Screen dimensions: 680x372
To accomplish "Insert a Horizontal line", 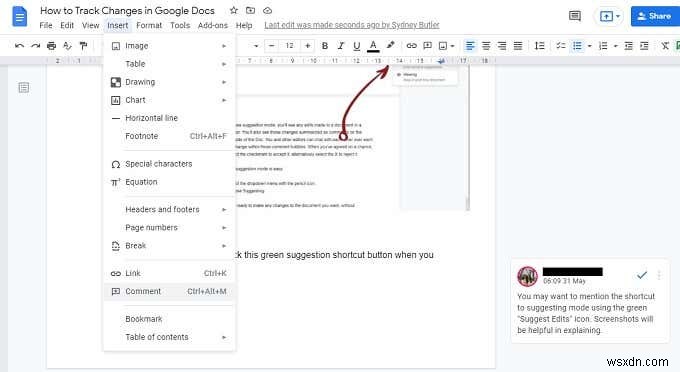I will (x=169, y=118).
